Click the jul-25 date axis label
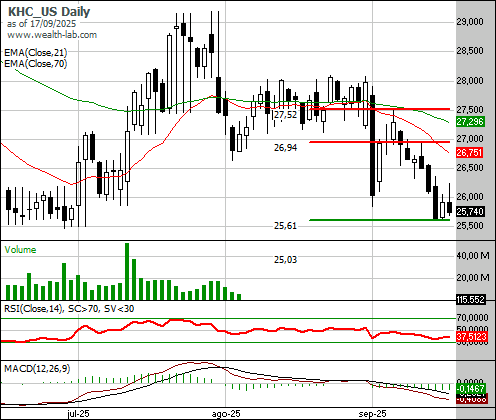Image resolution: width=496 pixels, height=420 pixels. [x=78, y=414]
